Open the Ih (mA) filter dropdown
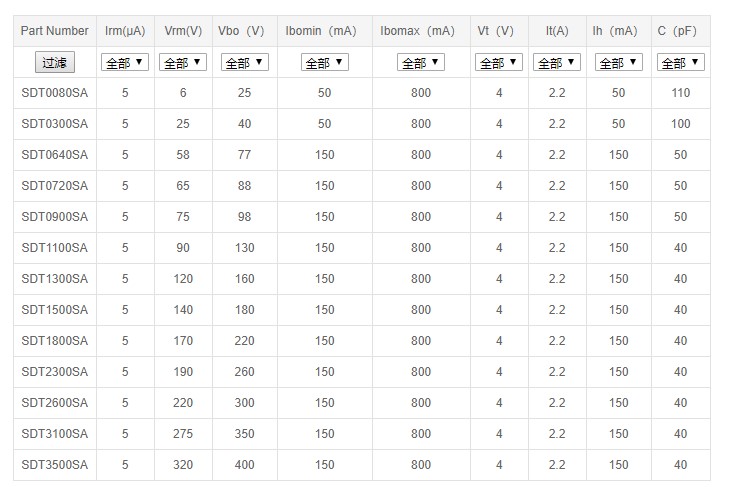The height and width of the screenshot is (487, 735). [x=618, y=62]
